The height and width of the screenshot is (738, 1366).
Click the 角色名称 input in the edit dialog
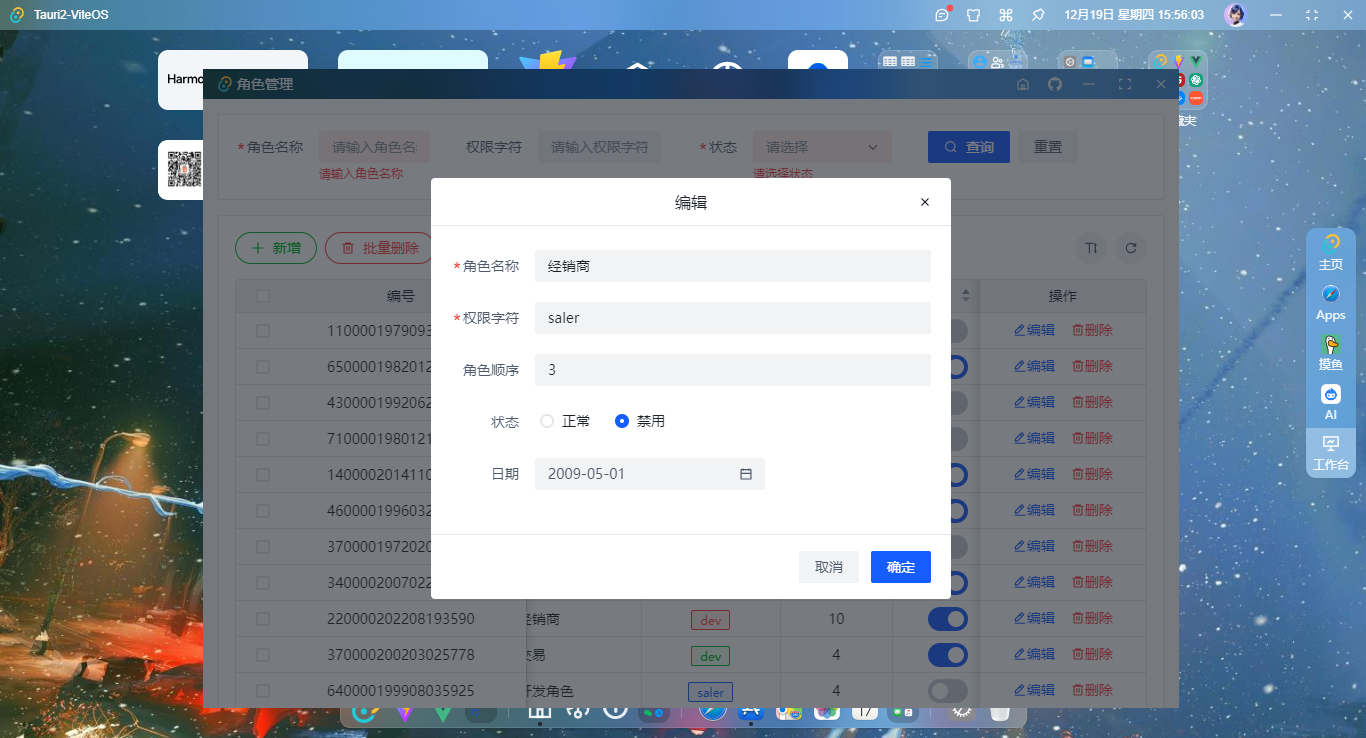732,266
